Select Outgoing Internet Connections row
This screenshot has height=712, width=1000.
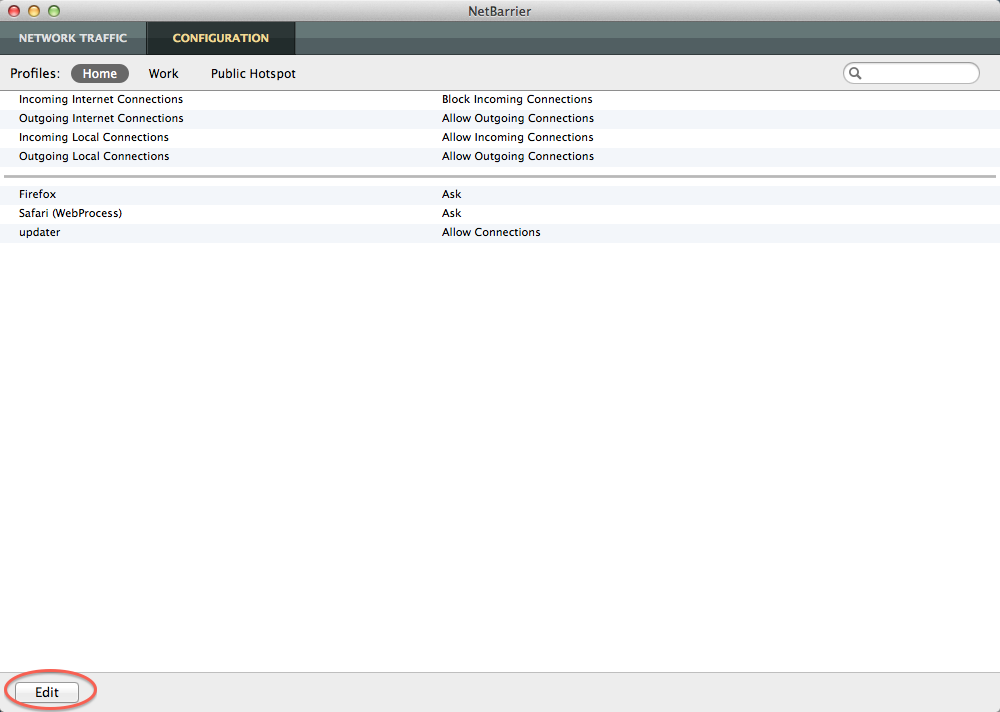pos(500,119)
